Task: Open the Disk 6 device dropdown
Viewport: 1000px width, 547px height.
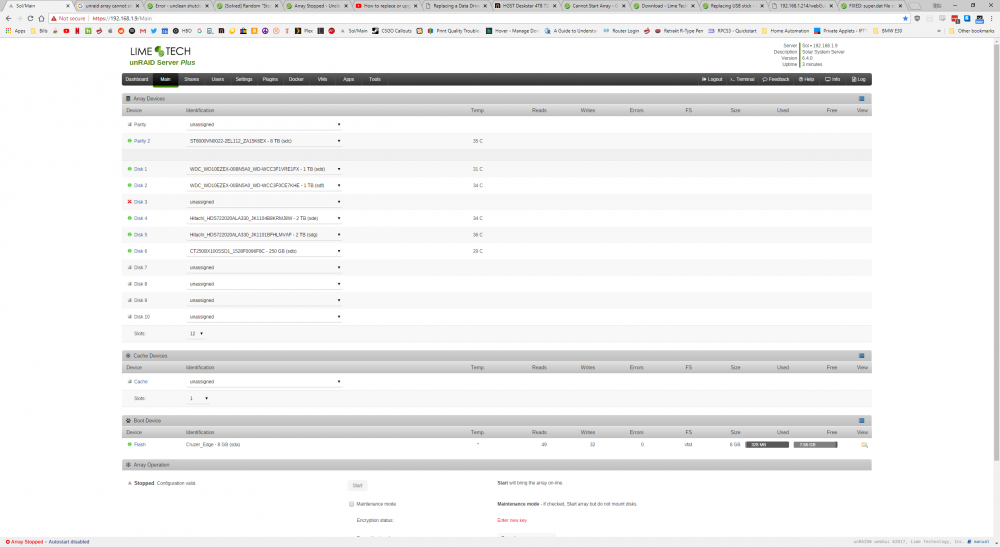Action: (264, 251)
